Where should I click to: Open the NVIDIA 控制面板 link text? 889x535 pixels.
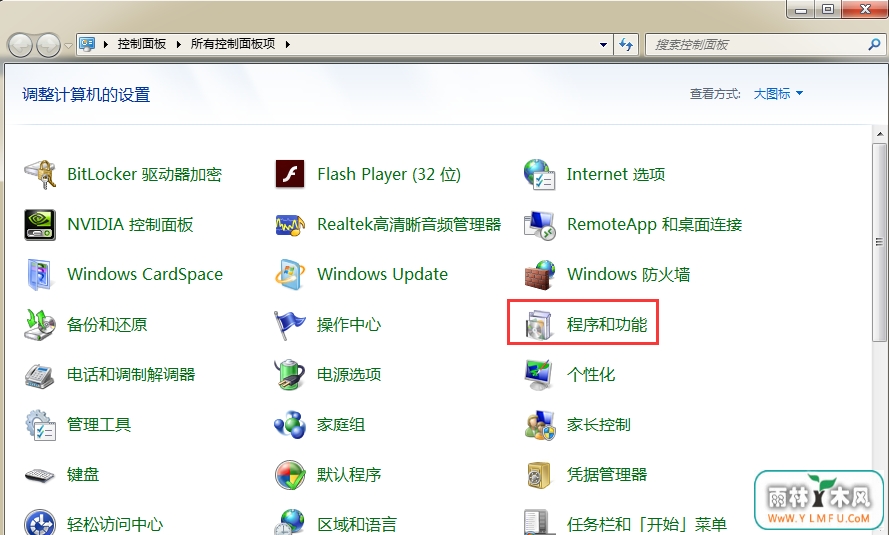pyautogui.click(x=130, y=224)
